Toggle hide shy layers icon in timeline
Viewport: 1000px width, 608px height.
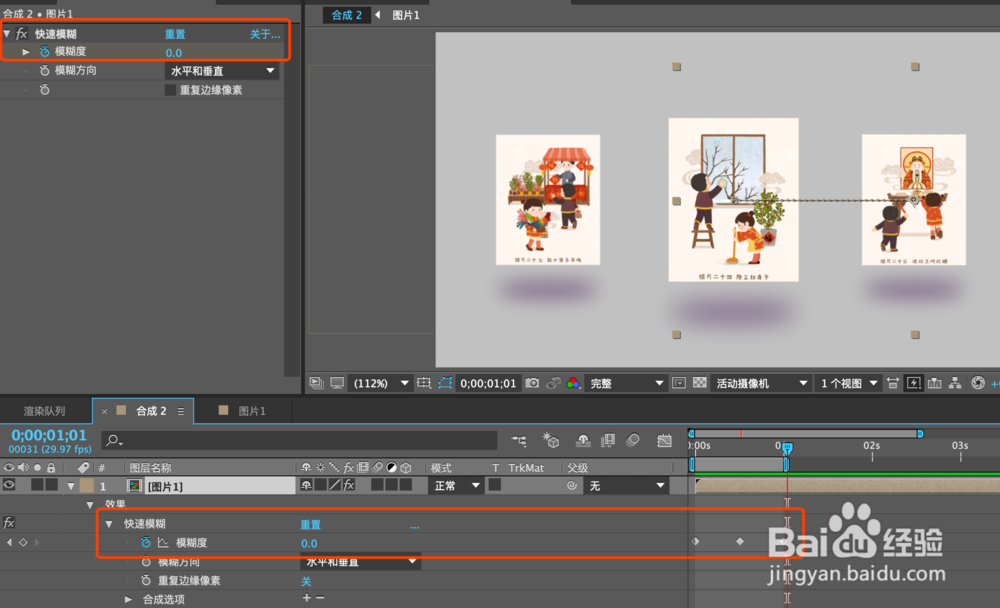582,440
